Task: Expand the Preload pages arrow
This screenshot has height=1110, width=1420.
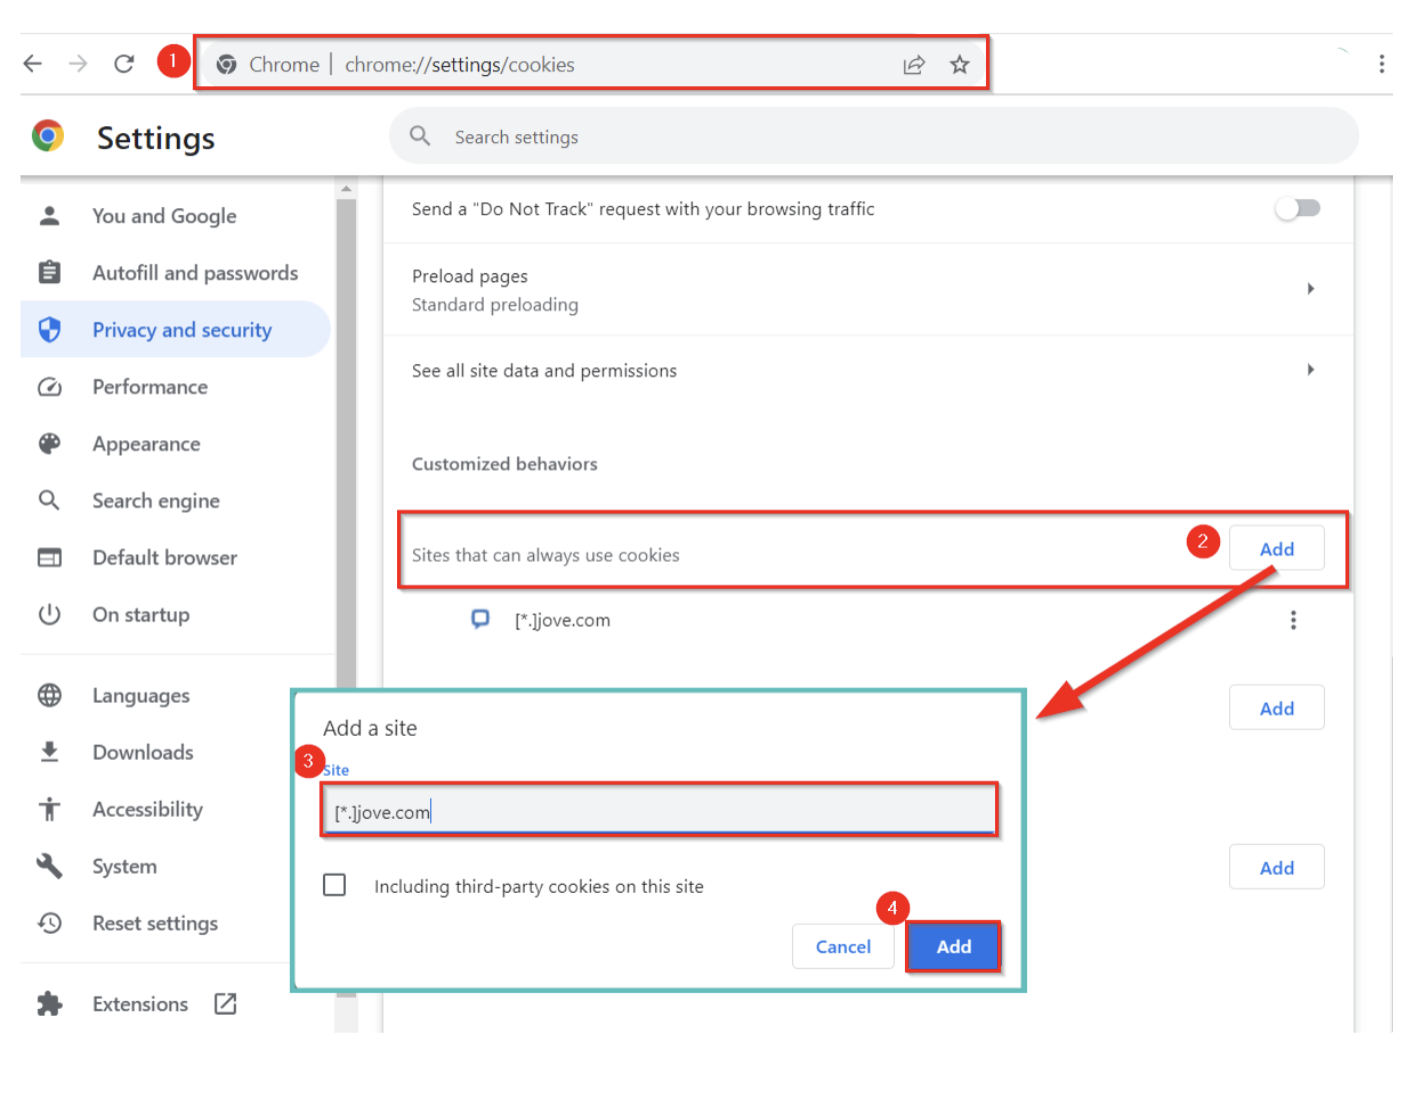Action: coord(1310,289)
